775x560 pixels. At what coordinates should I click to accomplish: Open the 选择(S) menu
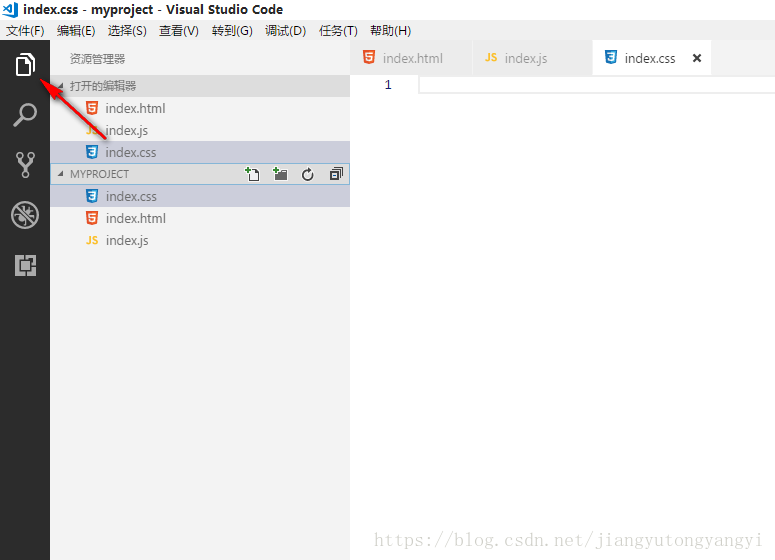tap(127, 31)
